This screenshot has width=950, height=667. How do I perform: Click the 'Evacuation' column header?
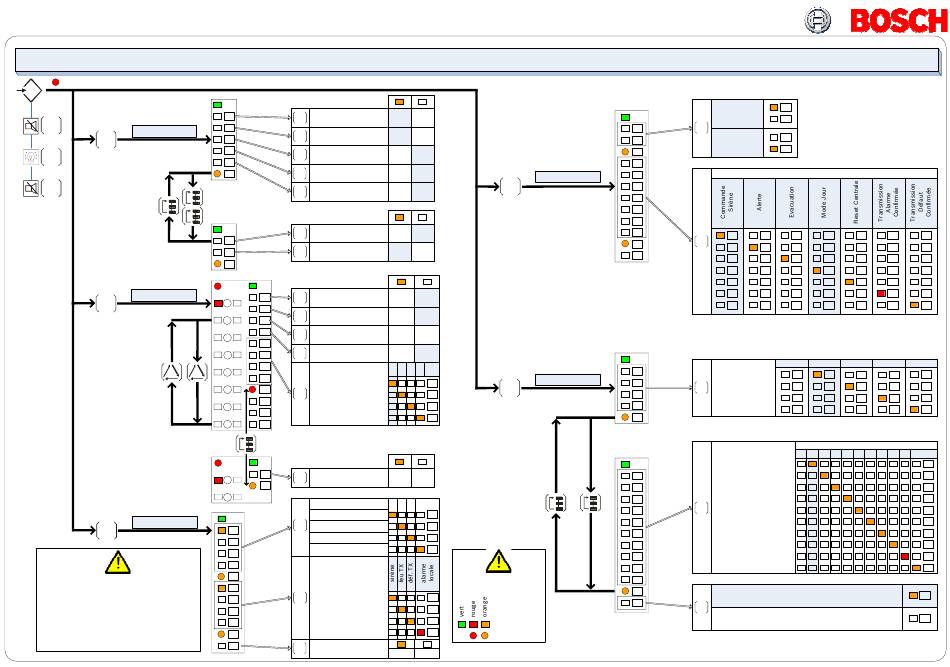(791, 202)
